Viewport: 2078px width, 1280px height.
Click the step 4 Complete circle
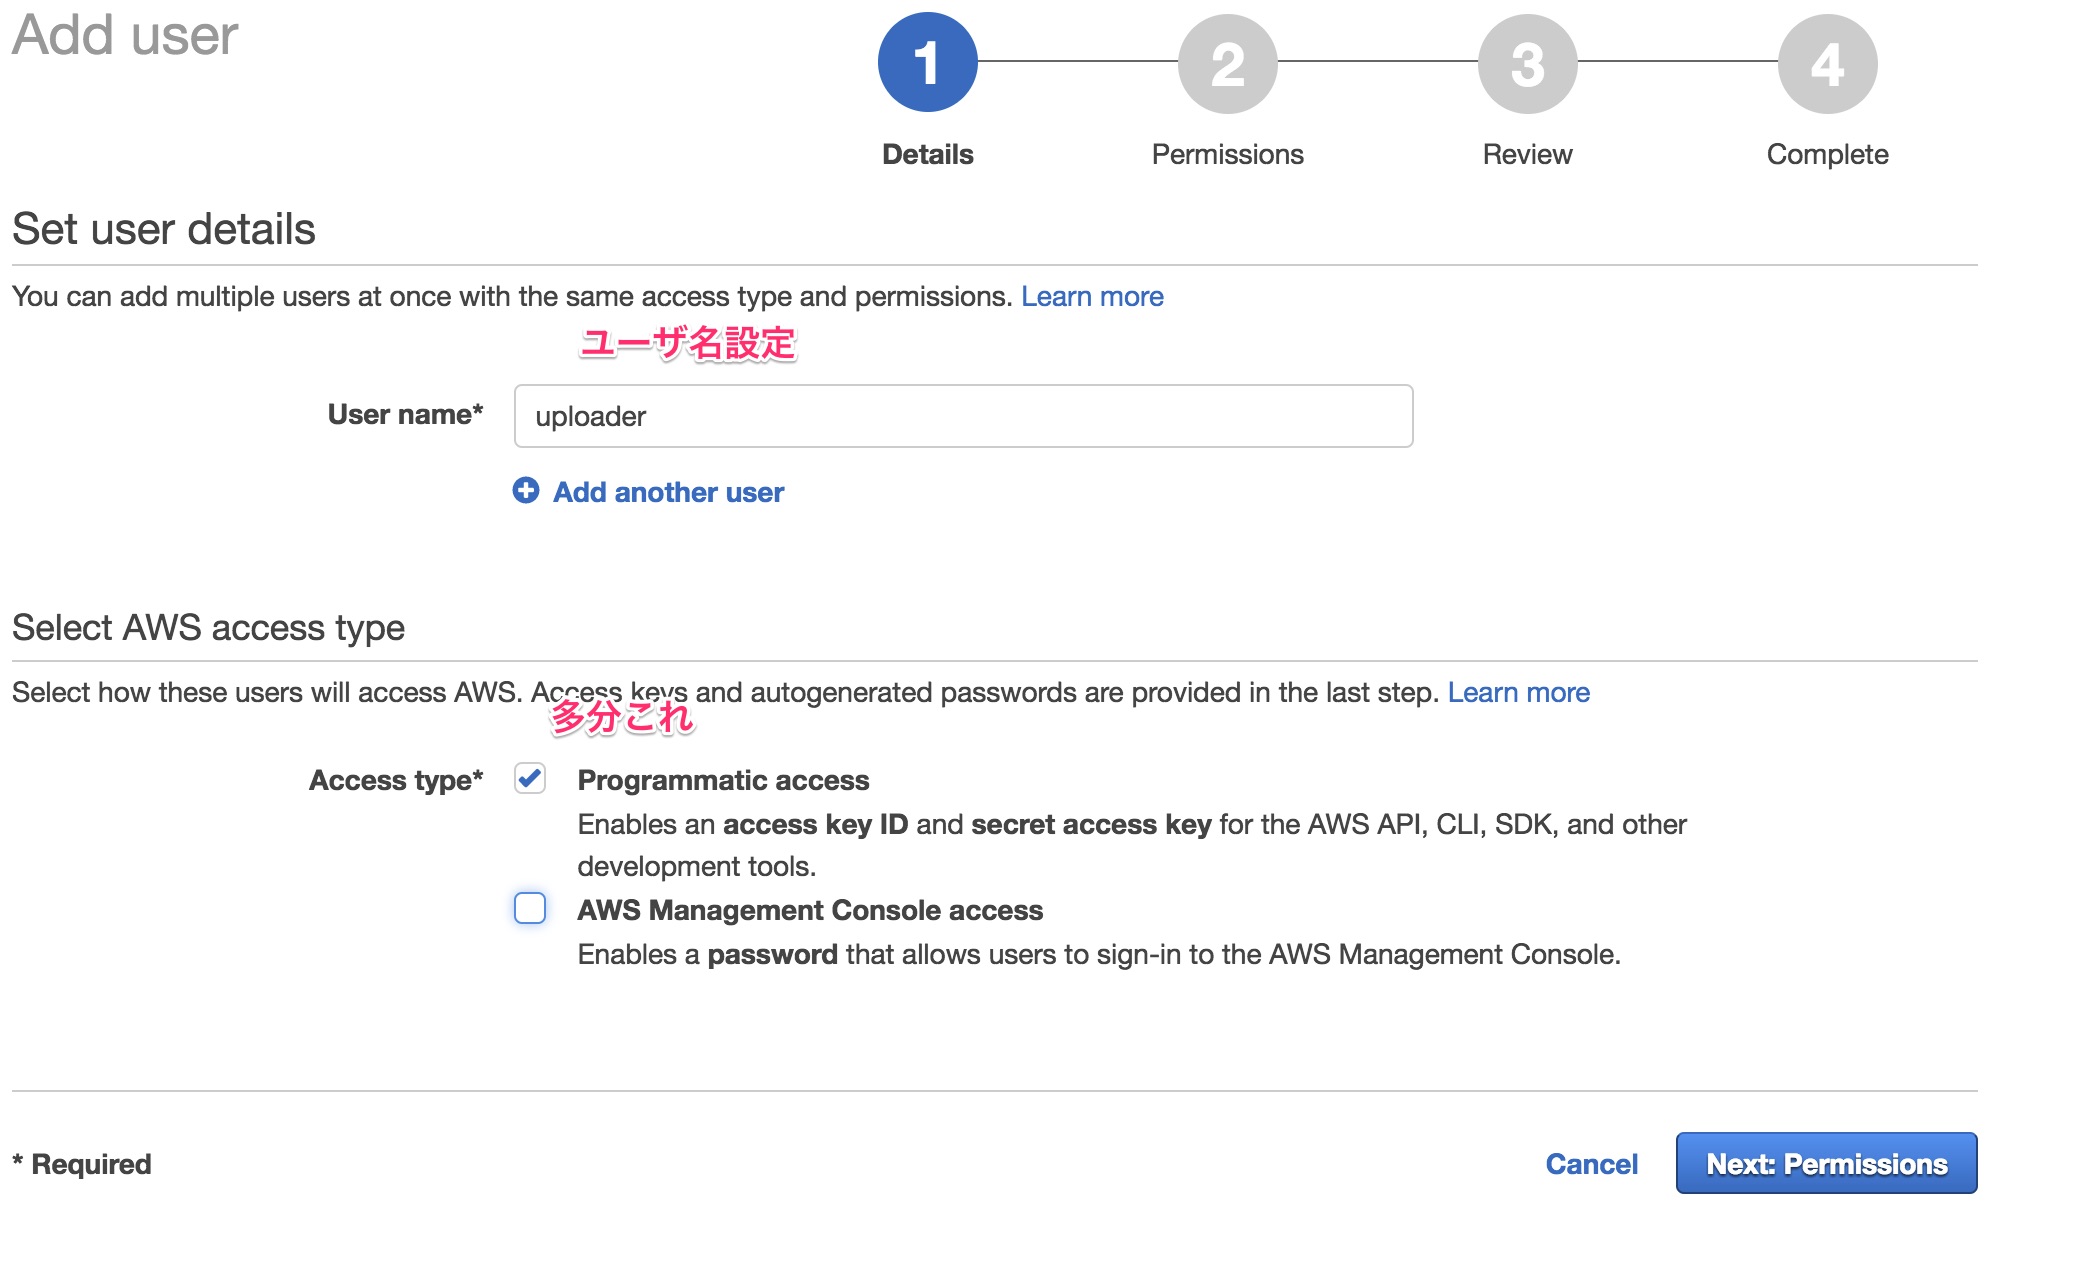coord(1827,64)
